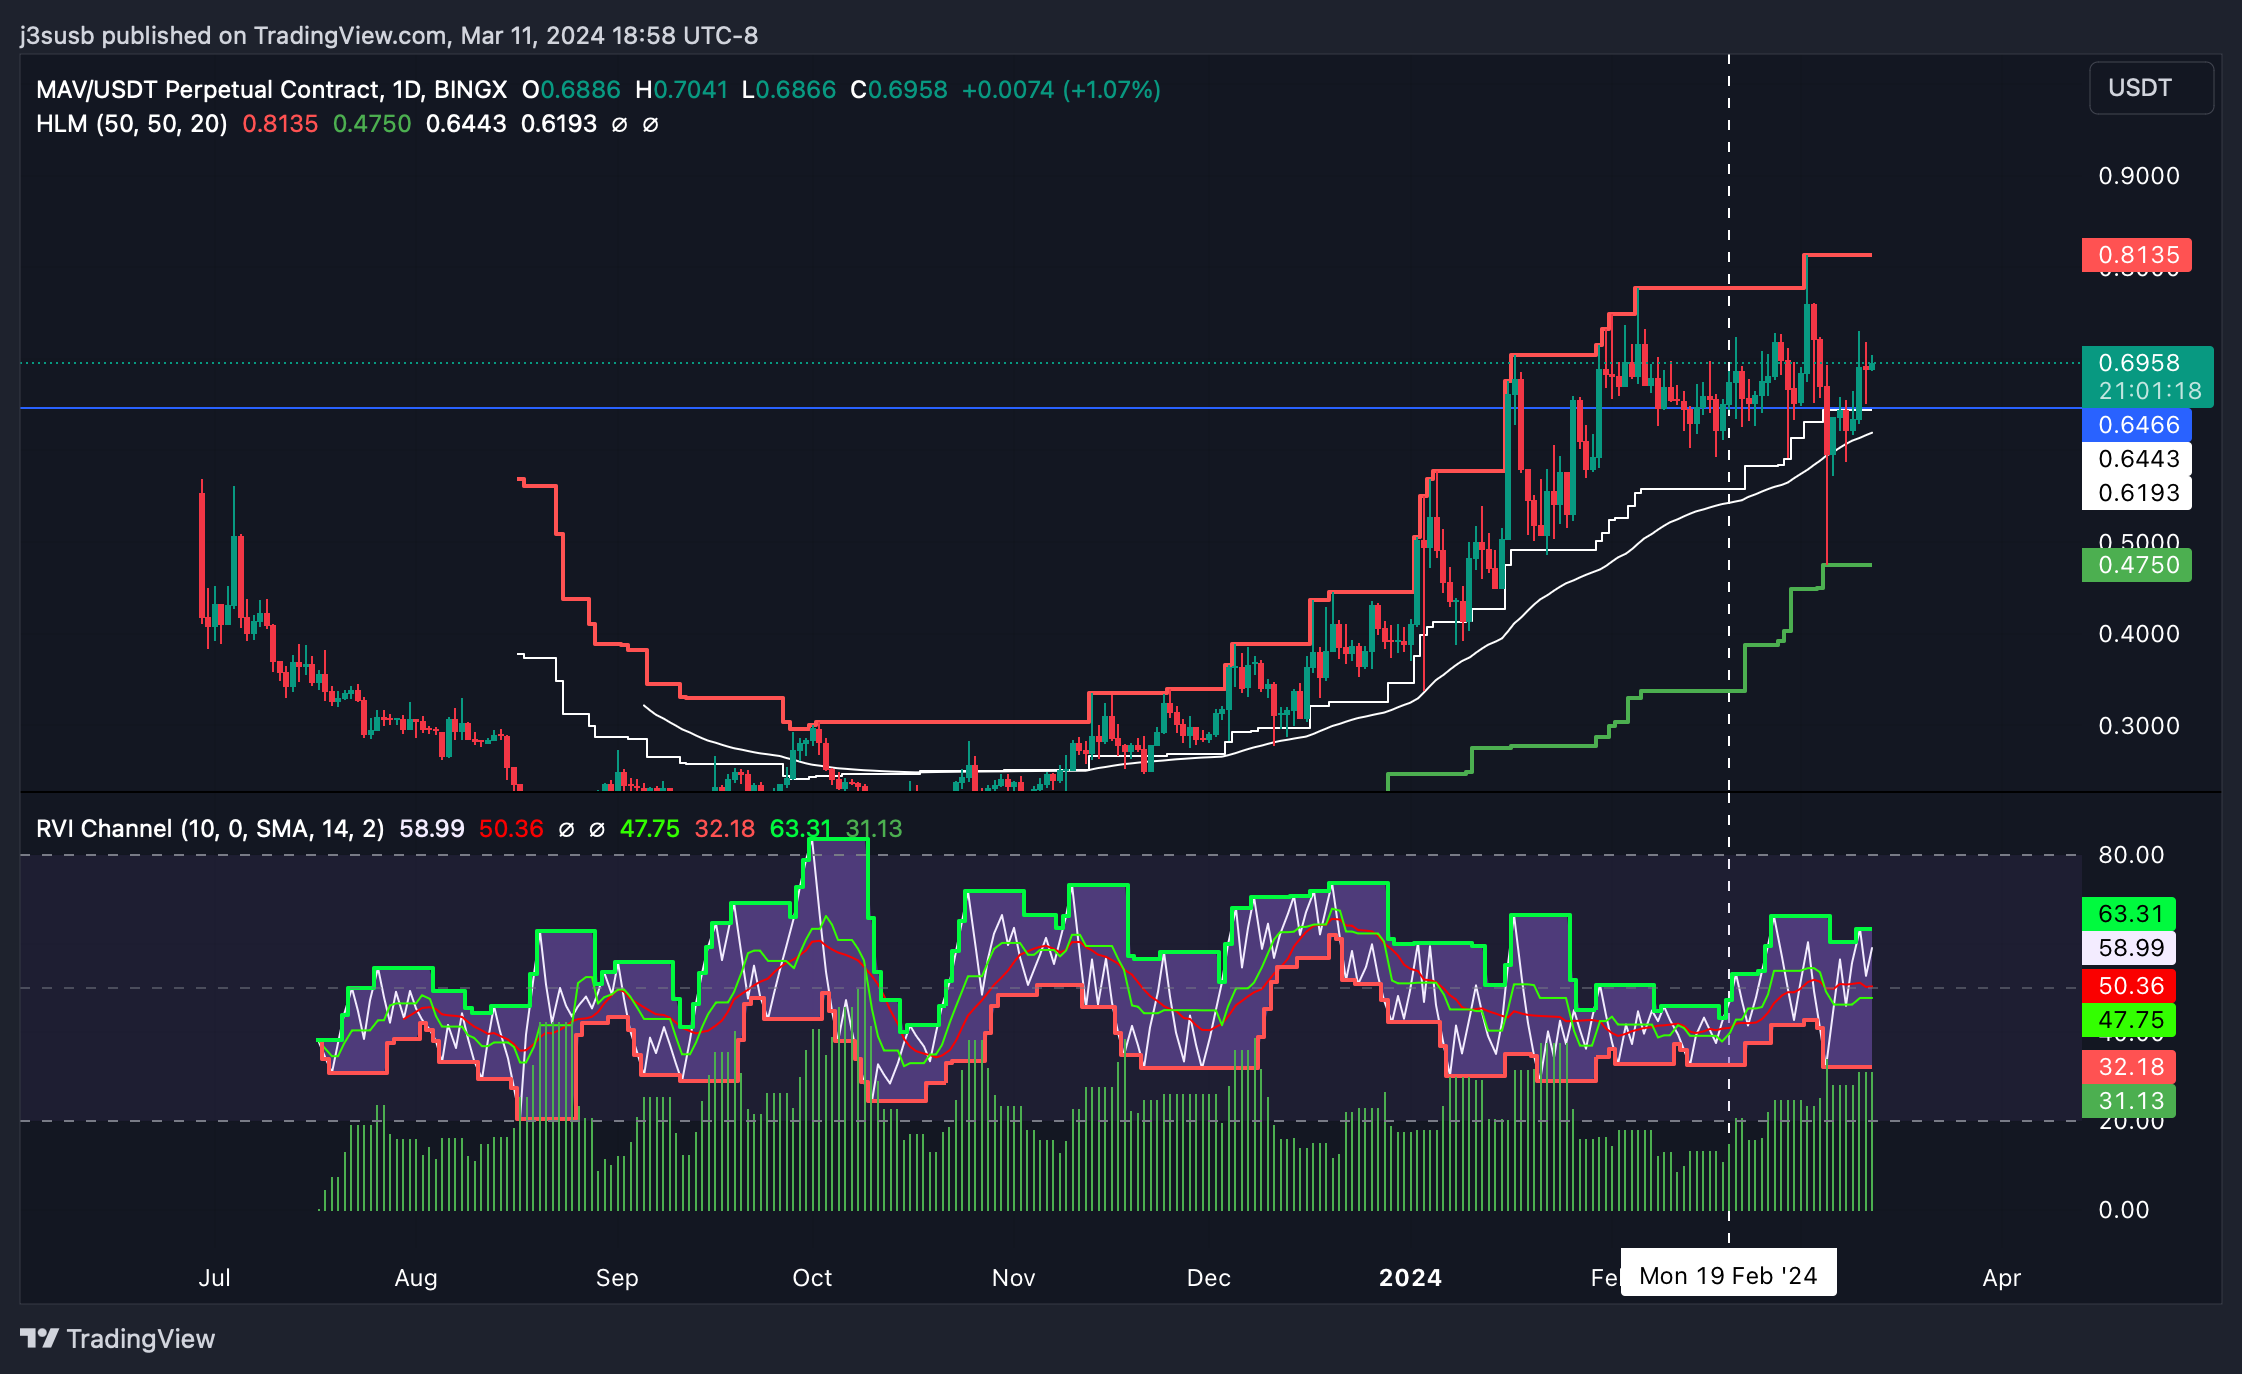The image size is (2242, 1374).
Task: Click the Mon 19 Feb '24 date label
Action: [1728, 1276]
